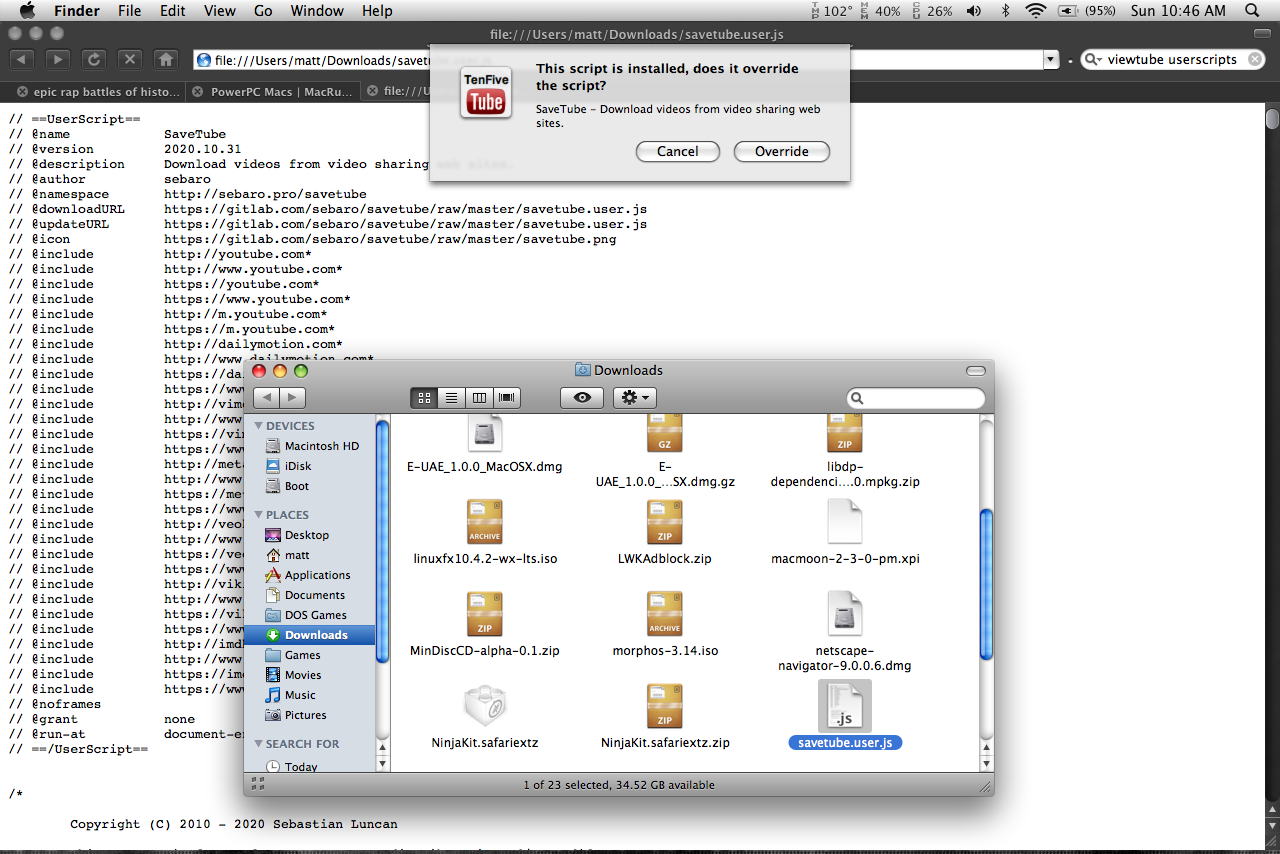Open the Apple menu
This screenshot has height=854, width=1280.
(x=27, y=11)
